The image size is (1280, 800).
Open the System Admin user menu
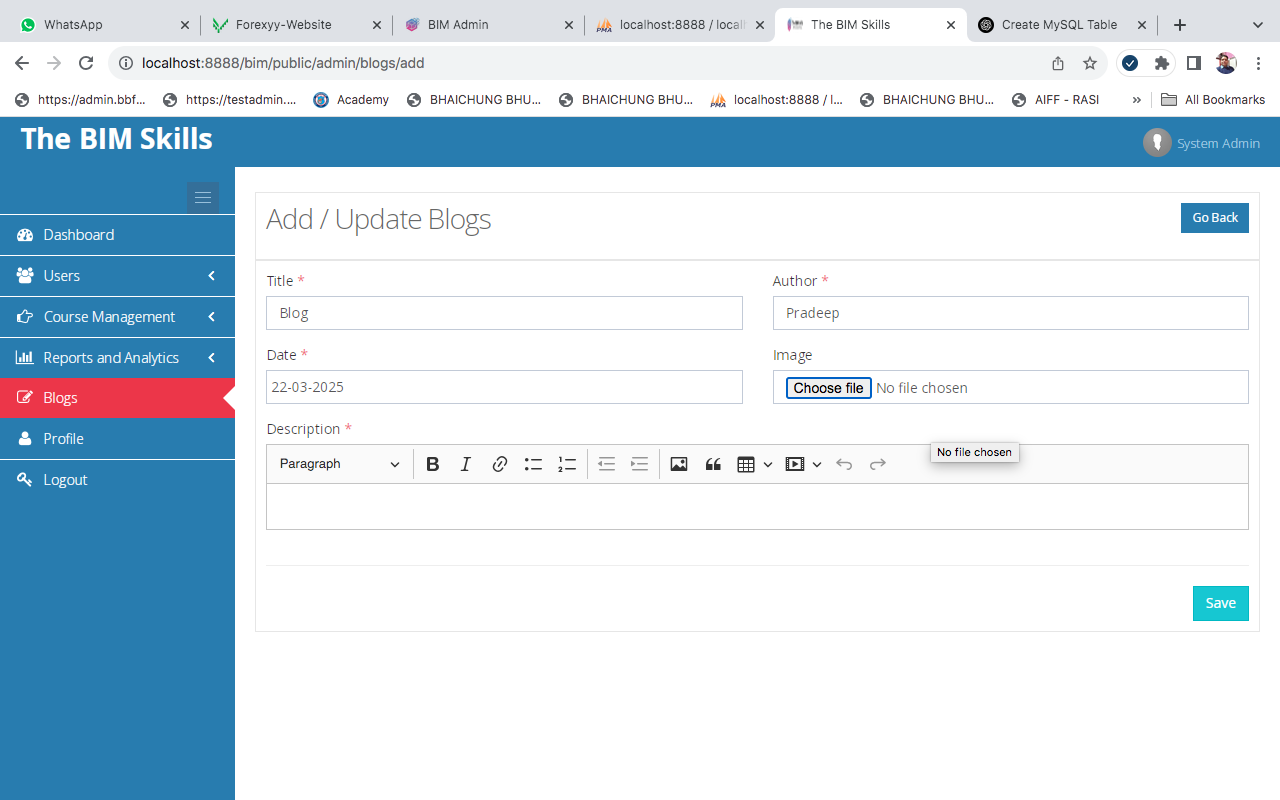pyautogui.click(x=1202, y=143)
